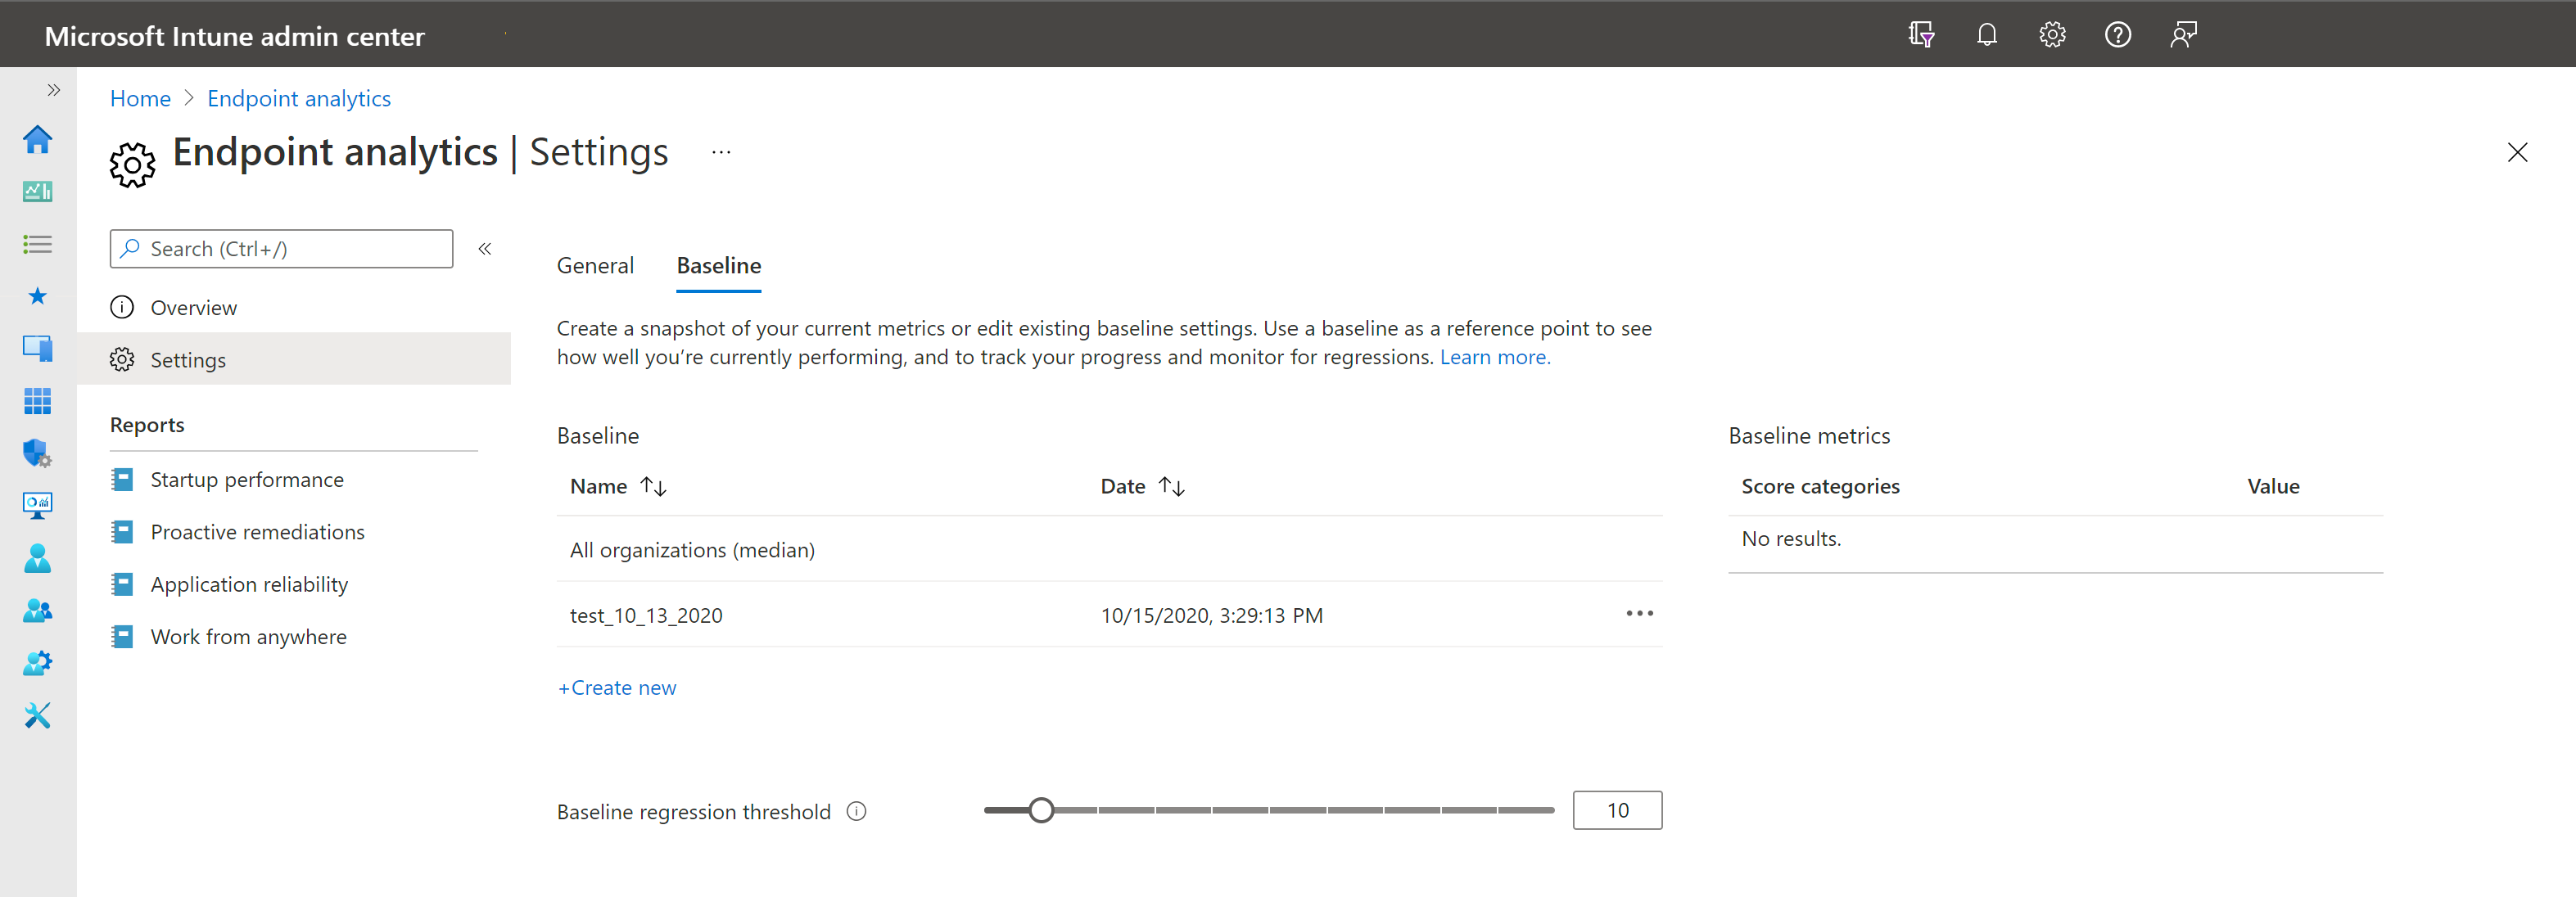Open the notifications bell
This screenshot has width=2576, height=897.
click(x=1987, y=35)
